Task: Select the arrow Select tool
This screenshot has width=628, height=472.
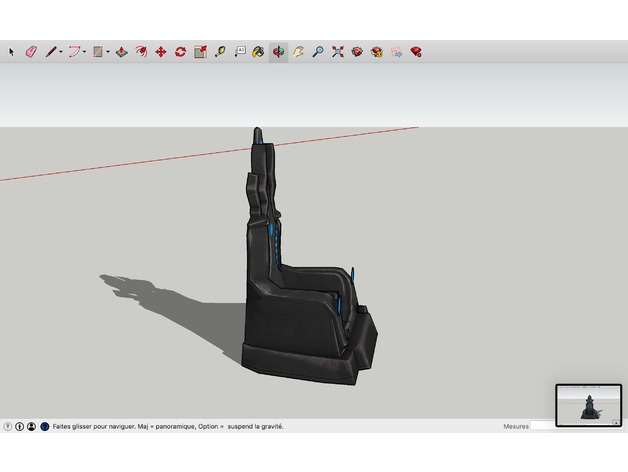Action: (x=12, y=51)
